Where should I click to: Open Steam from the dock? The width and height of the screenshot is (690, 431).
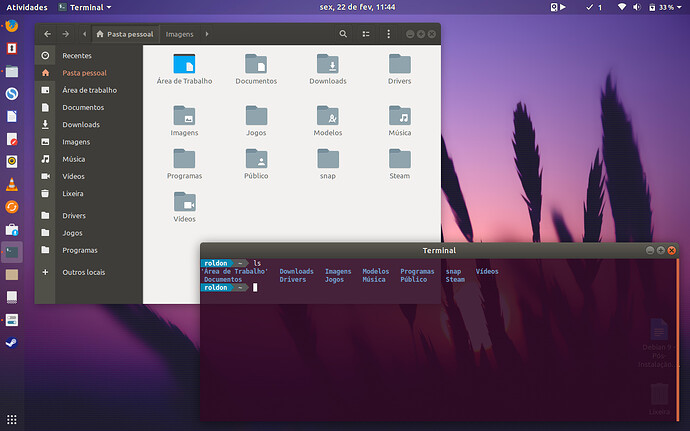point(12,343)
